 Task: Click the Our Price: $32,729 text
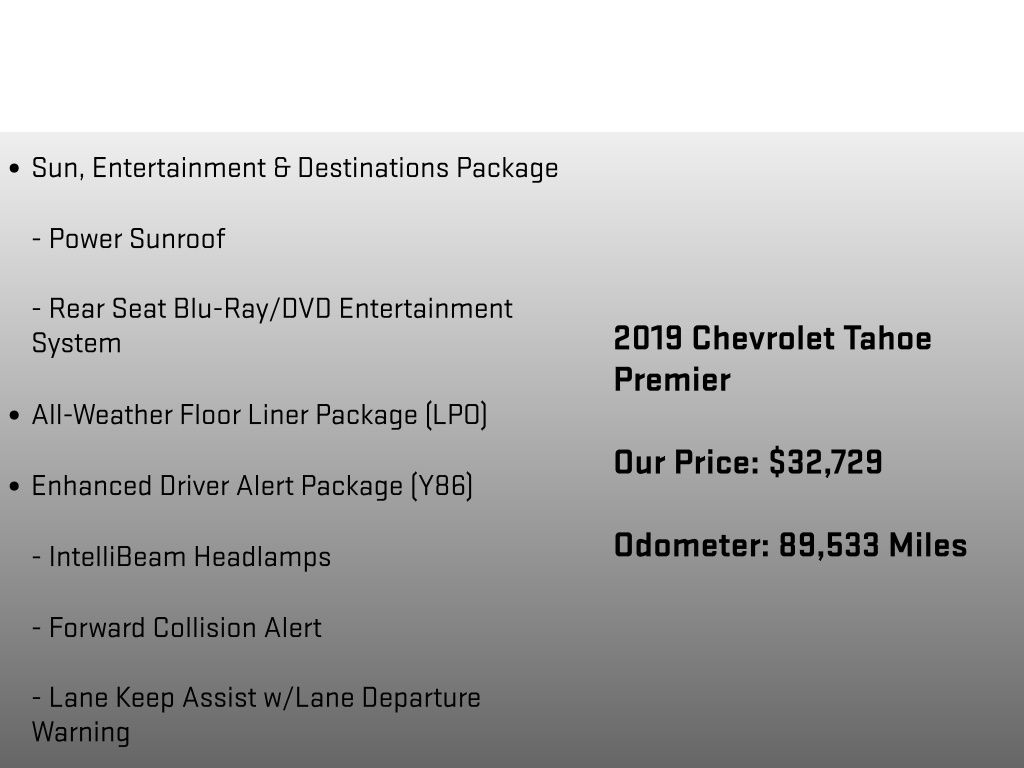point(748,462)
